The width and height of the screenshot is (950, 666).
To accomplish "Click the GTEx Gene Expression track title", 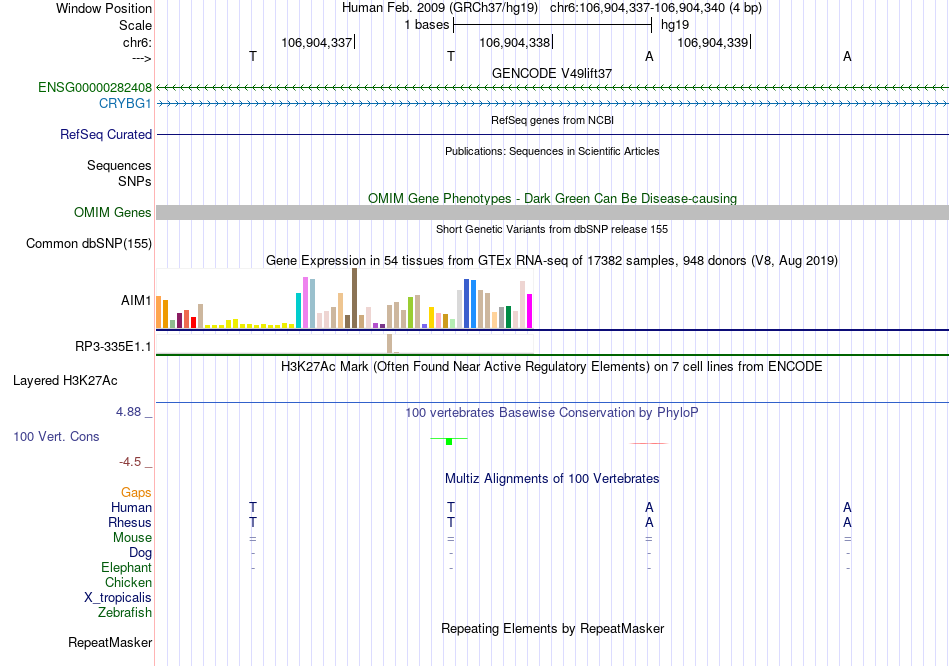I will [x=552, y=261].
